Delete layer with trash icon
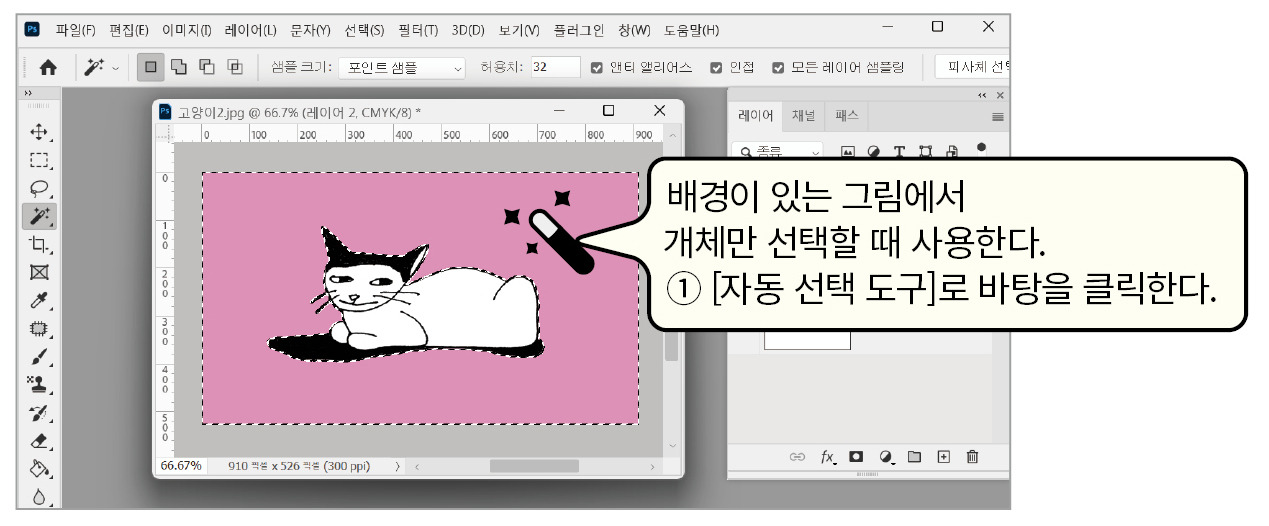Viewport: 1269px width, 526px height. point(972,457)
